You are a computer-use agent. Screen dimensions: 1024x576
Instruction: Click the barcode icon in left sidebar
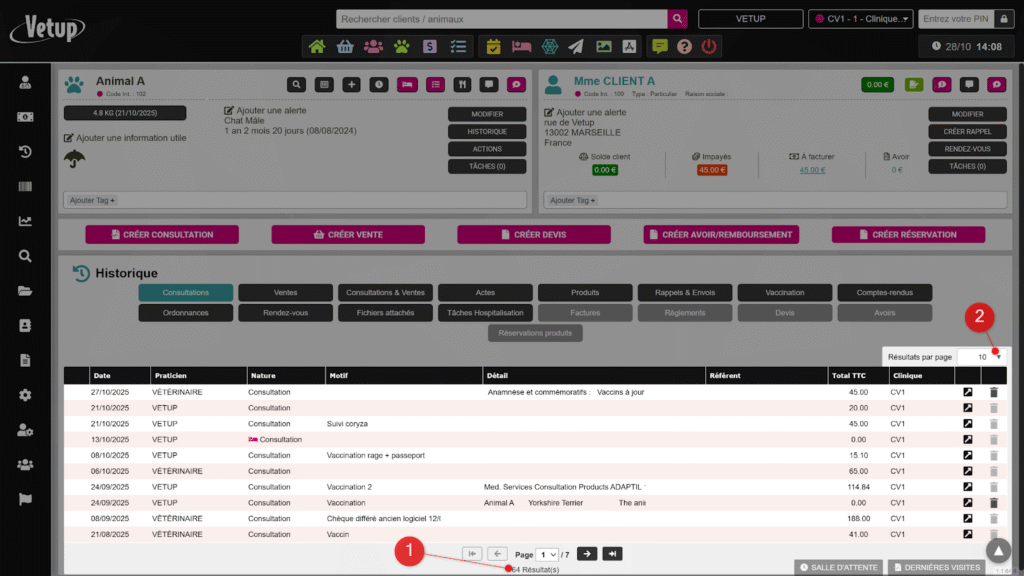click(x=25, y=187)
